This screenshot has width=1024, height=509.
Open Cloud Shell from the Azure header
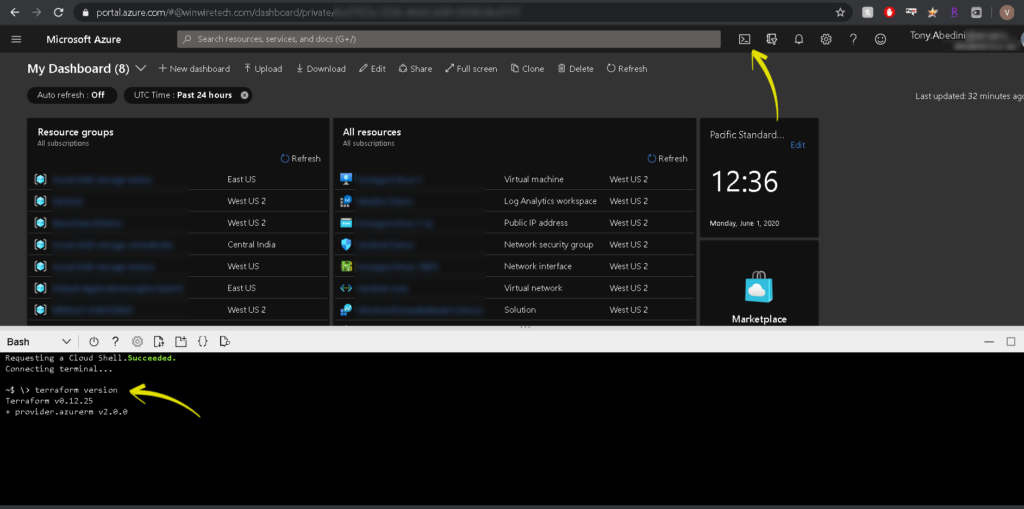click(x=744, y=39)
